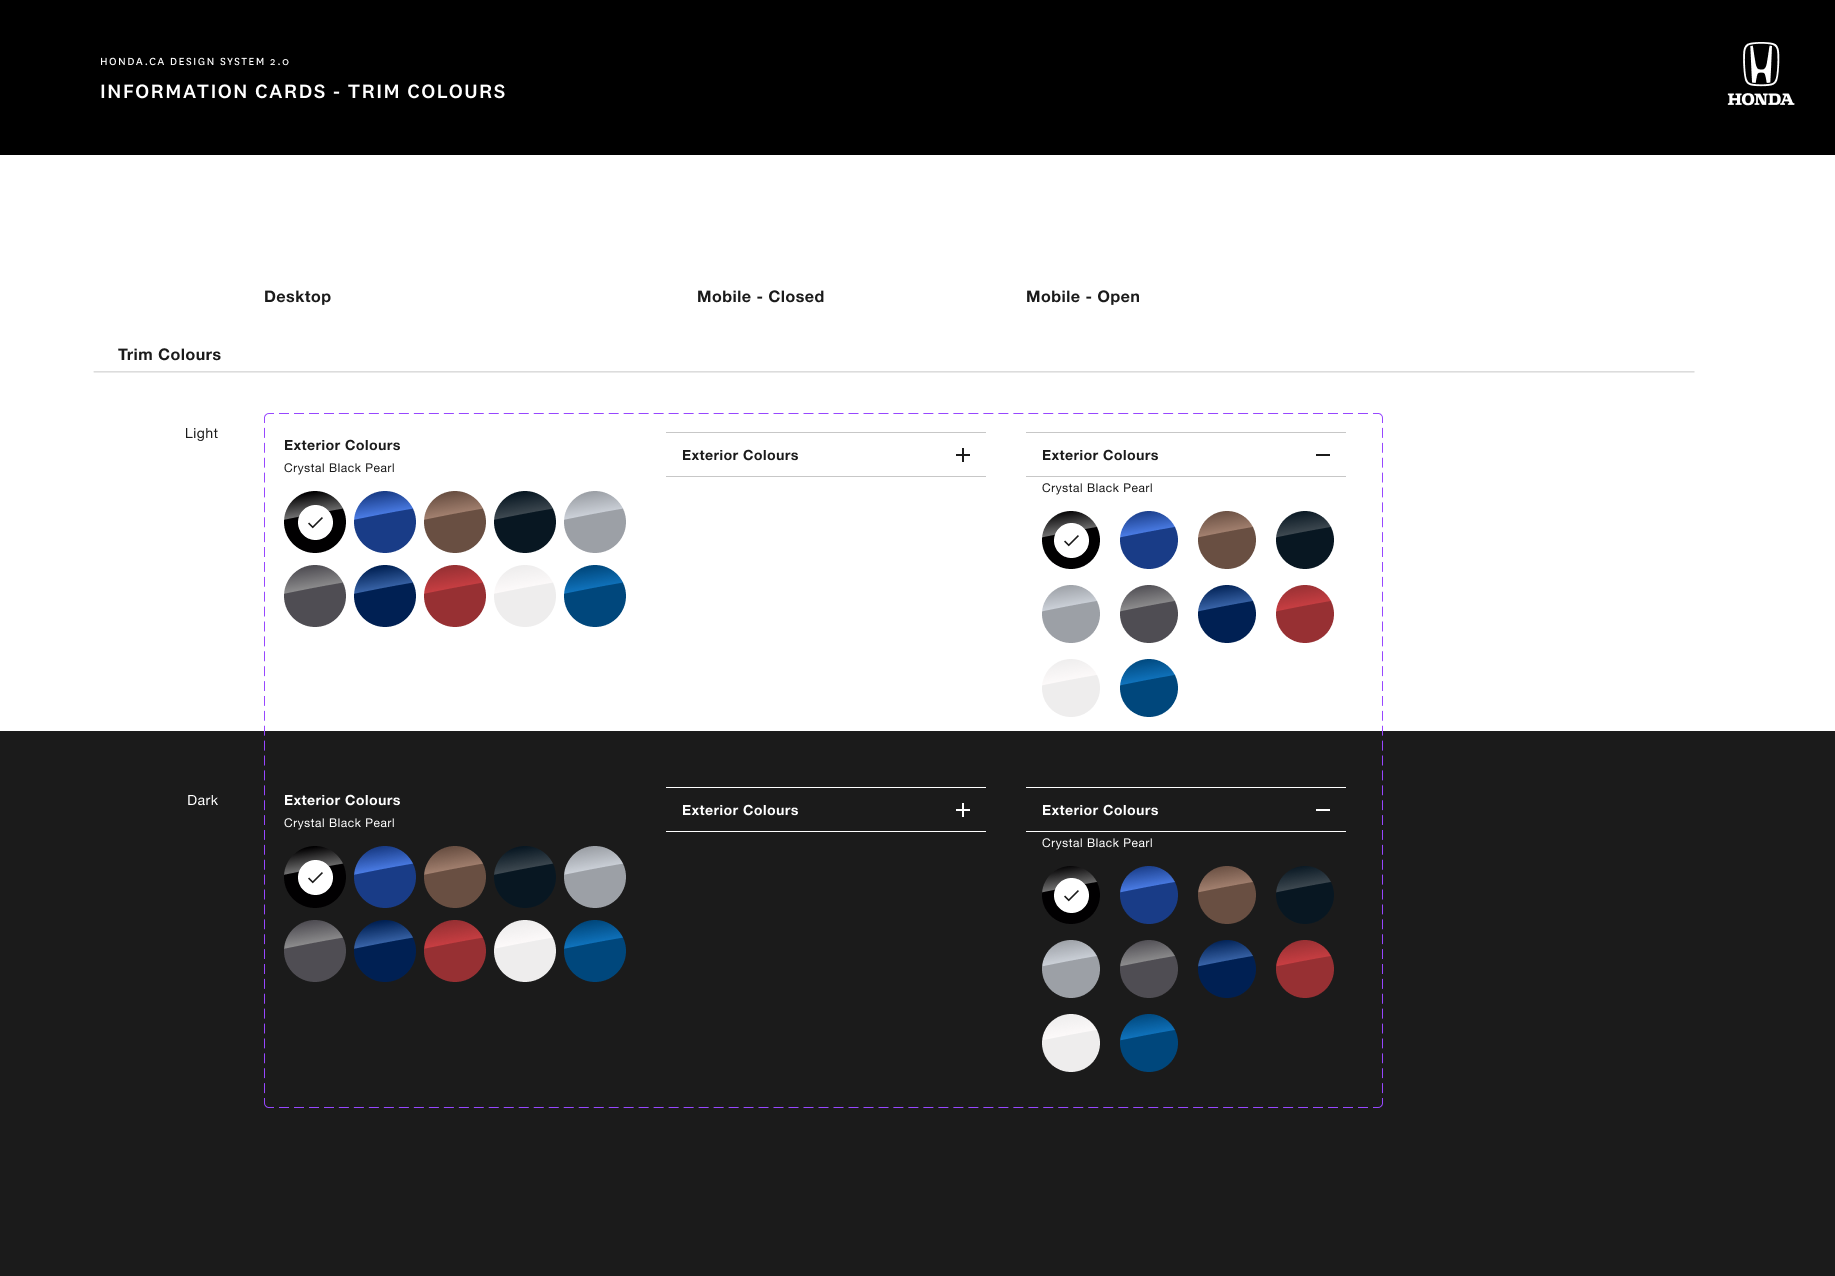Click dark grey swatch in dark Mobile Open card
1835x1276 pixels.
[1149, 969]
